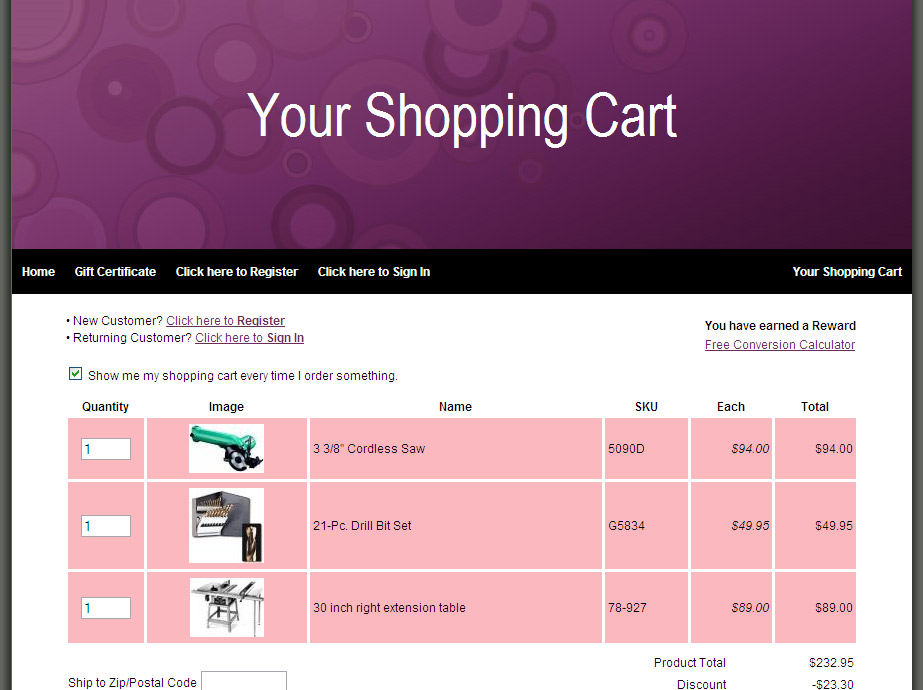Image resolution: width=923 pixels, height=690 pixels.
Task: Open the Home menu item
Action: [x=38, y=272]
